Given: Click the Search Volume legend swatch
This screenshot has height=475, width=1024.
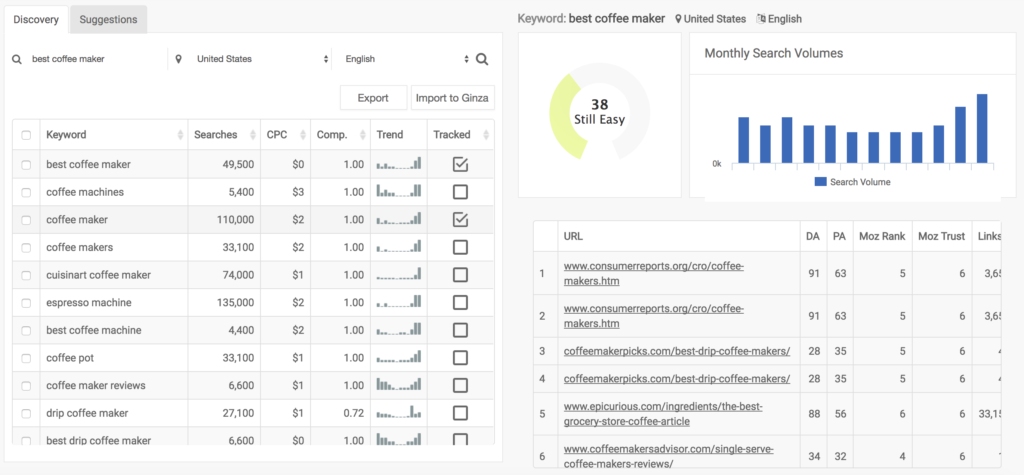Looking at the screenshot, I should pyautogui.click(x=820, y=182).
